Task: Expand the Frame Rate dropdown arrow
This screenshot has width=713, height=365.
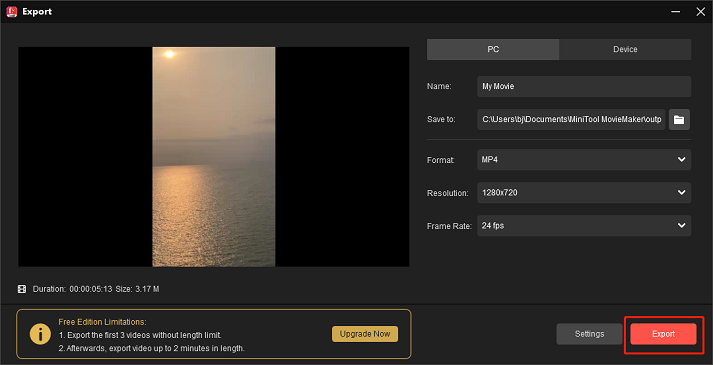Action: click(681, 225)
